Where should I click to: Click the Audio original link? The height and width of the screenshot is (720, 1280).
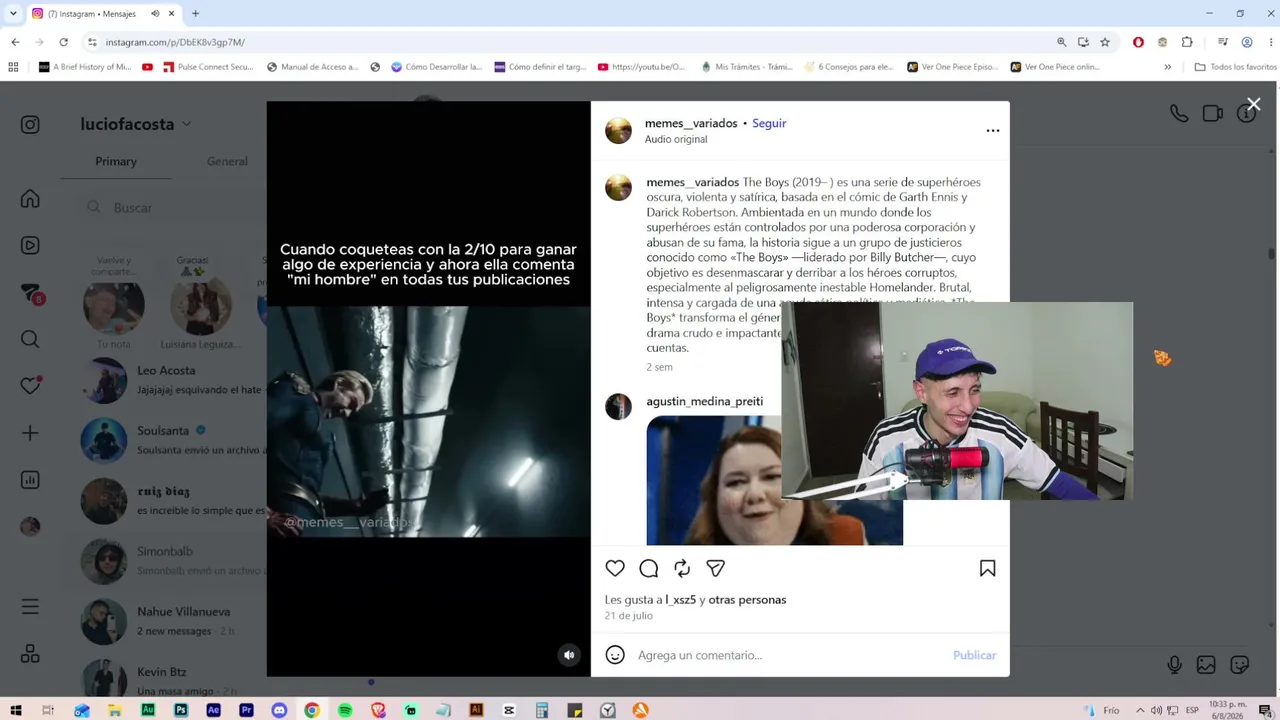pos(676,139)
